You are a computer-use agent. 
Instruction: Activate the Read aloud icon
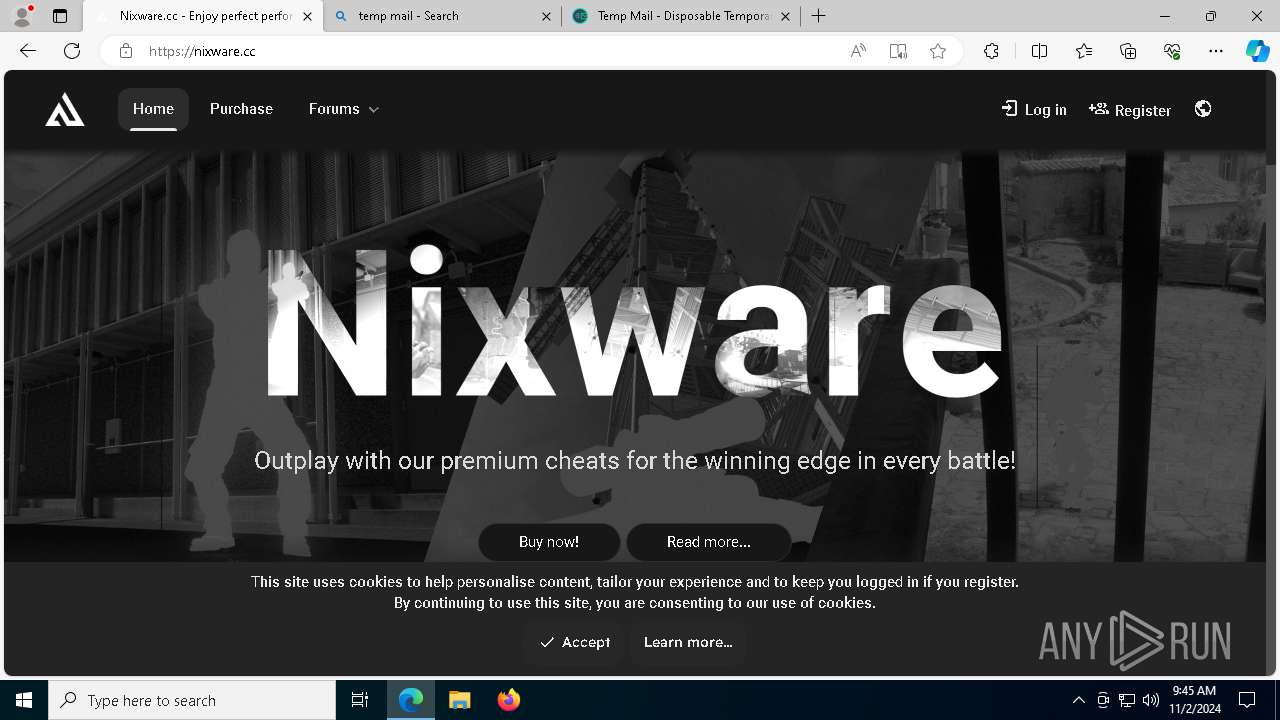coord(858,51)
